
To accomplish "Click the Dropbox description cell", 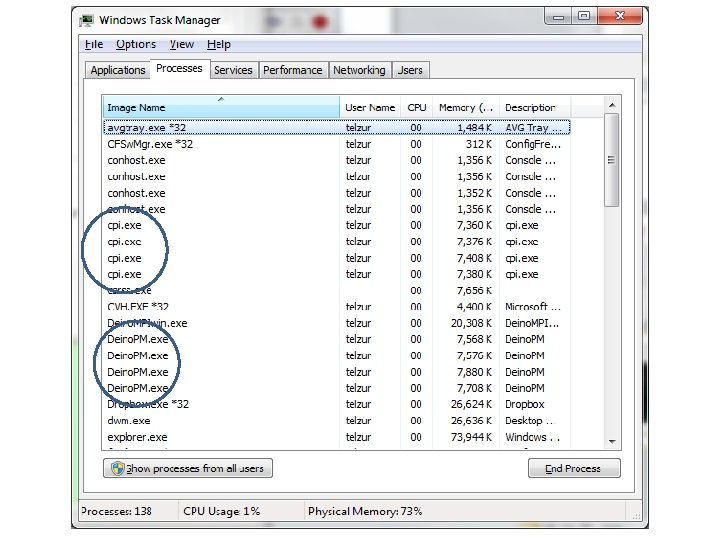I will [x=525, y=405].
